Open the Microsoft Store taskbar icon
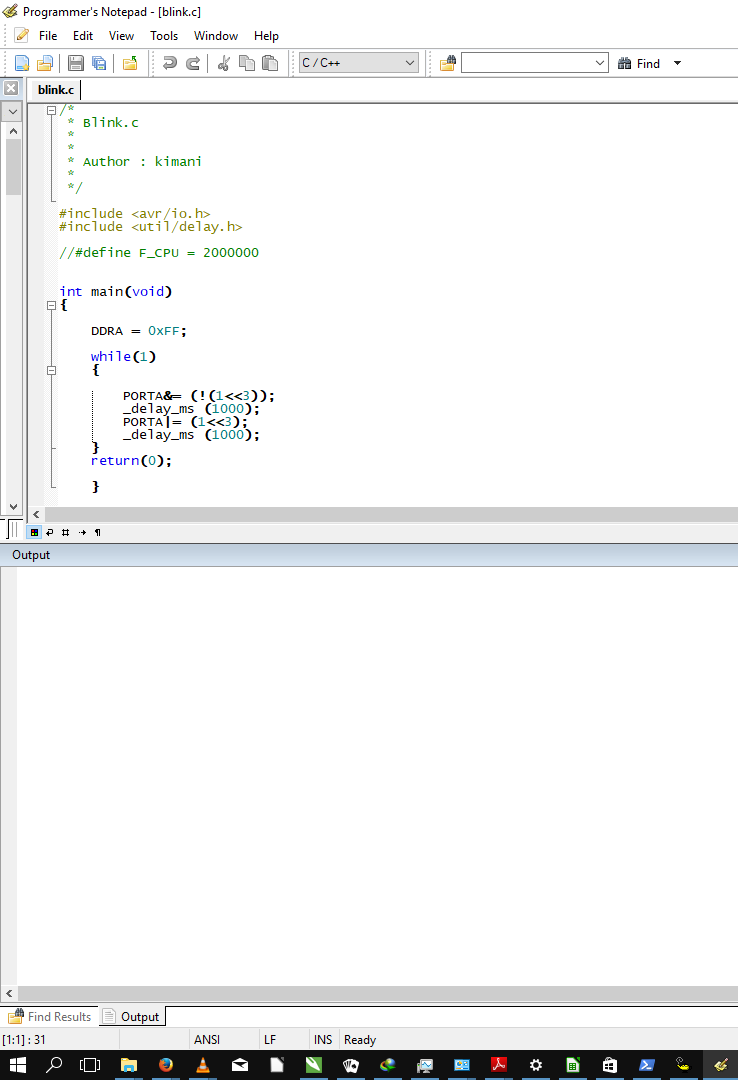This screenshot has height=1080, width=738. point(610,1065)
